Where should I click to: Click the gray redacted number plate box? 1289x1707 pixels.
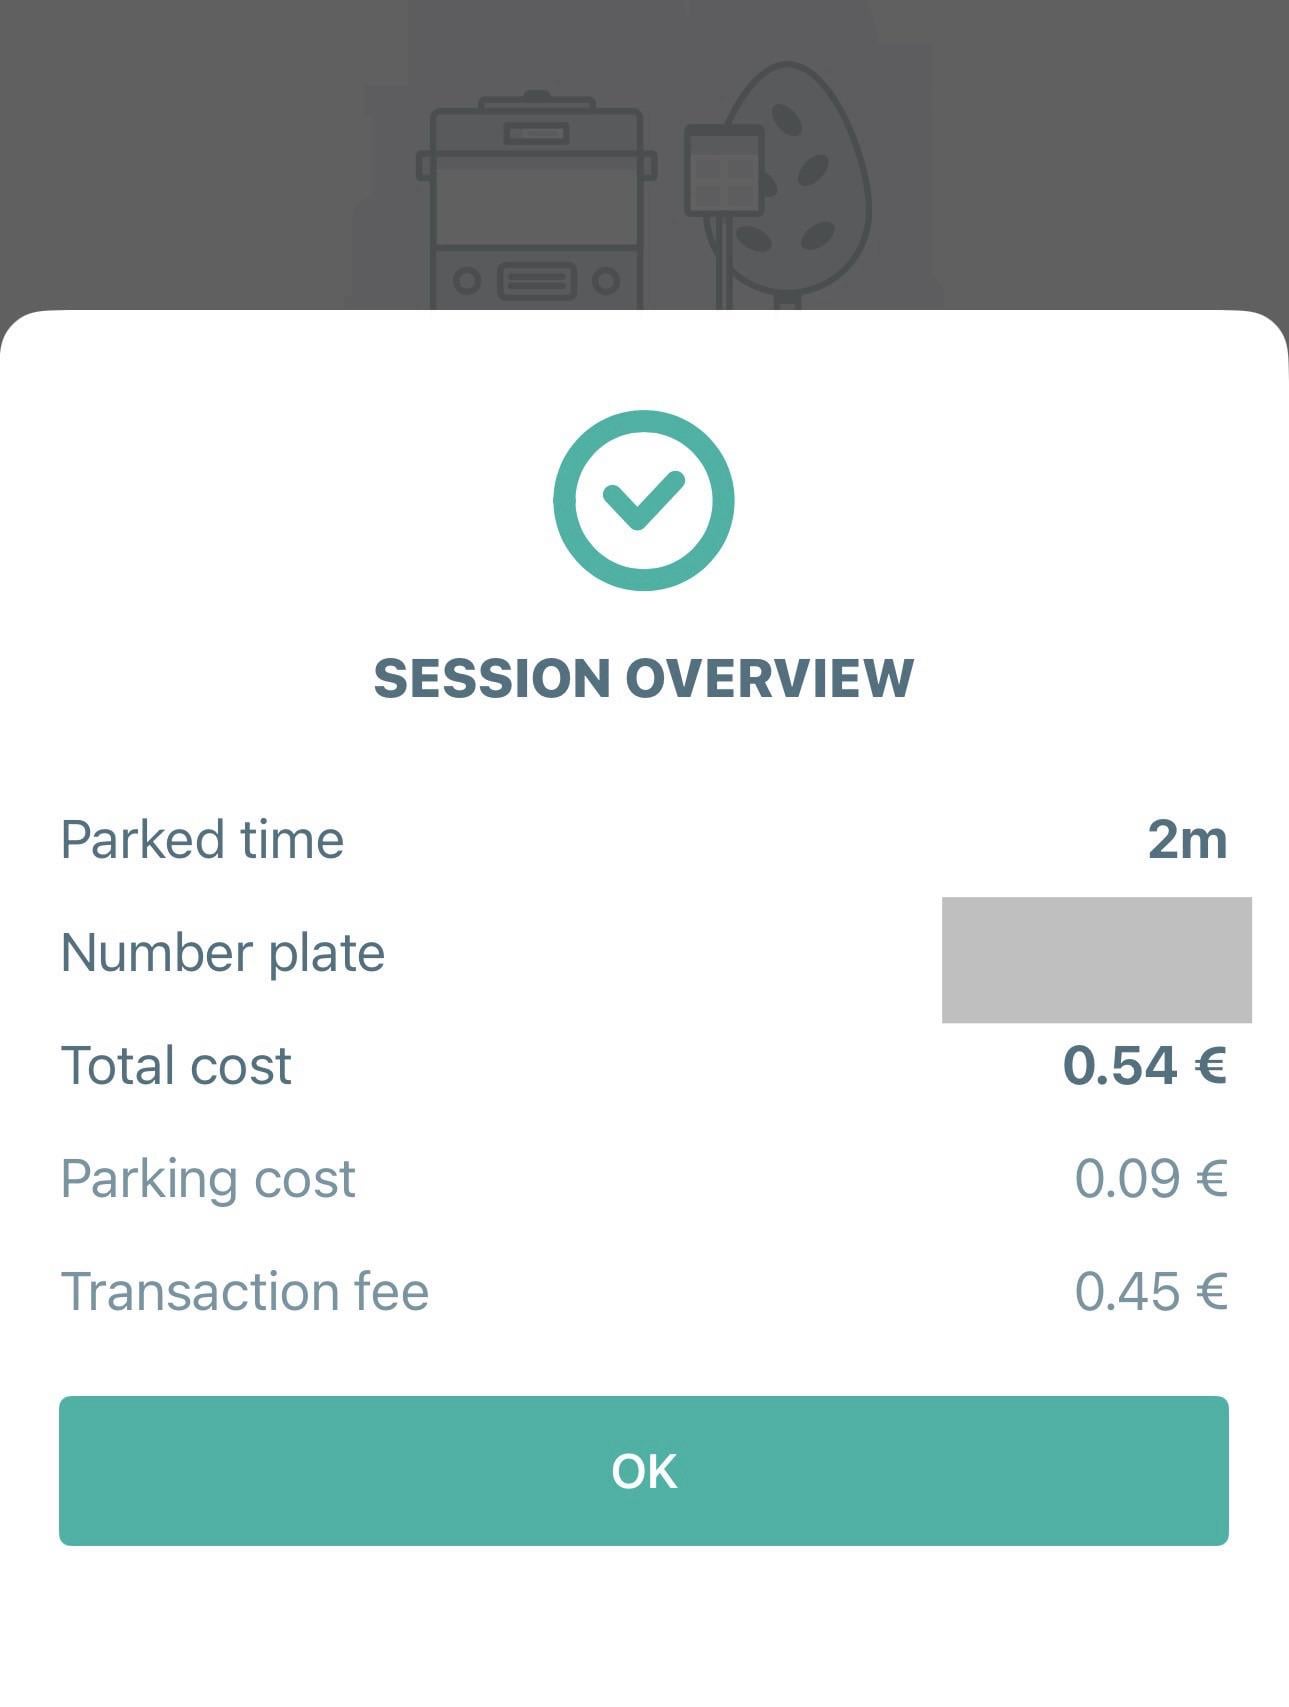[1096, 960]
